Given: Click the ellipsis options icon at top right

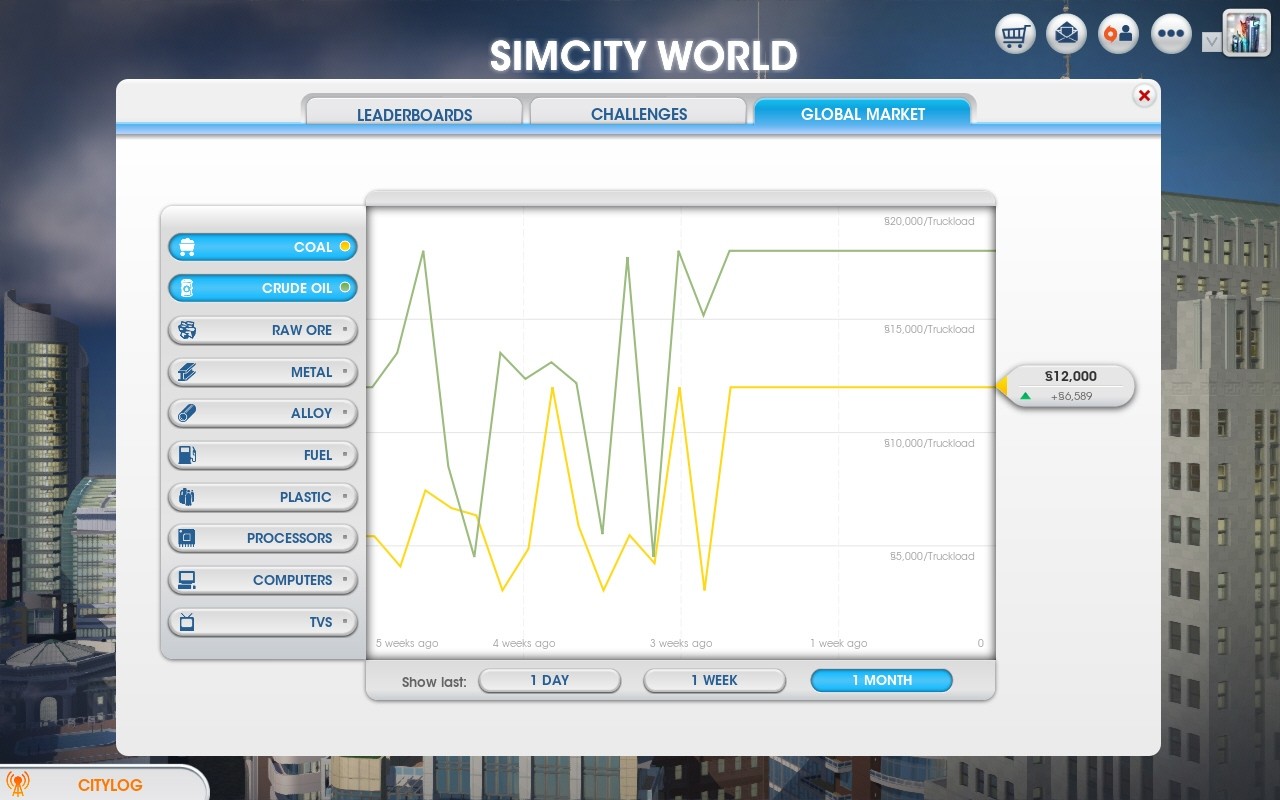Looking at the screenshot, I should click(x=1170, y=33).
